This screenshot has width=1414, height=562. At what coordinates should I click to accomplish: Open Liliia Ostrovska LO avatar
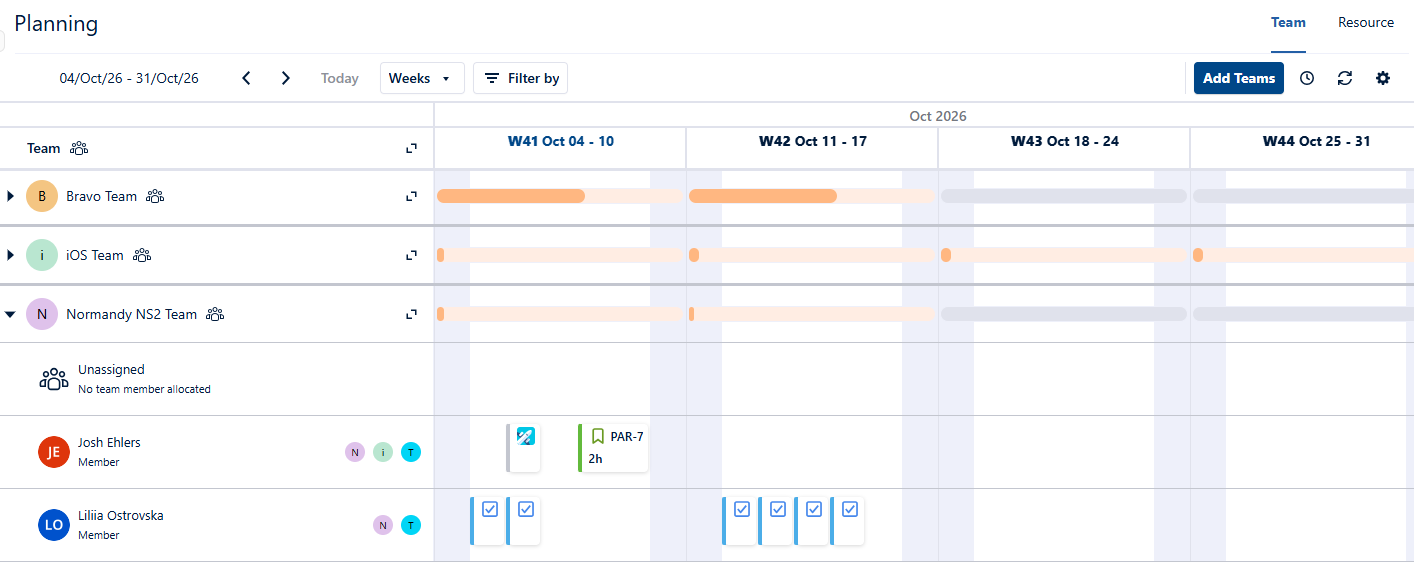click(54, 525)
